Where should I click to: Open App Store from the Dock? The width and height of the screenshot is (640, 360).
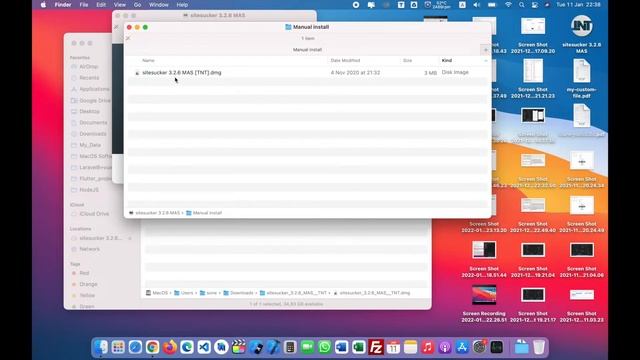462,347
